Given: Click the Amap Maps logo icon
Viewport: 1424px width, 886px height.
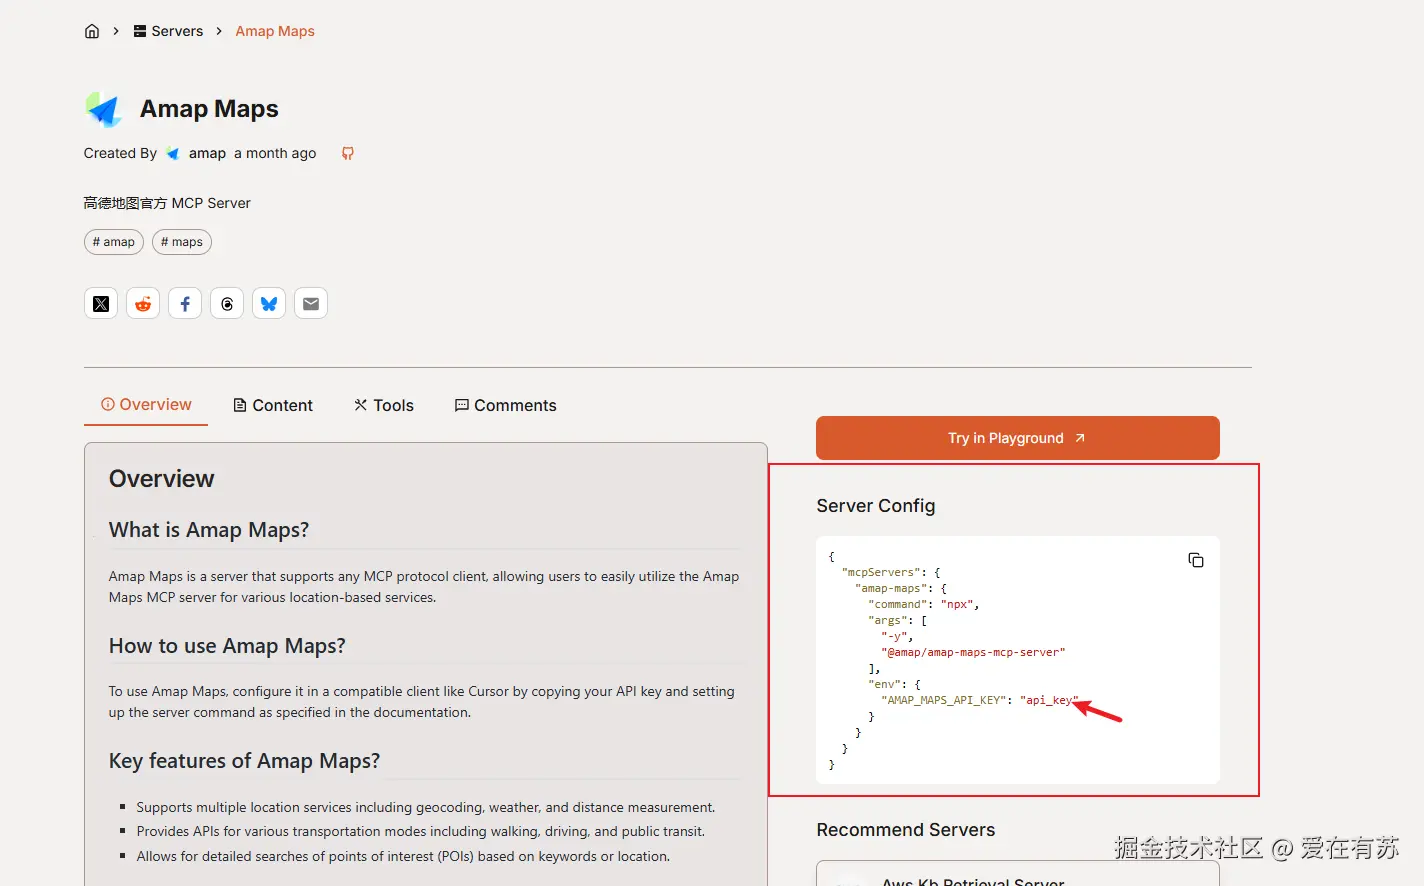Looking at the screenshot, I should (104, 109).
